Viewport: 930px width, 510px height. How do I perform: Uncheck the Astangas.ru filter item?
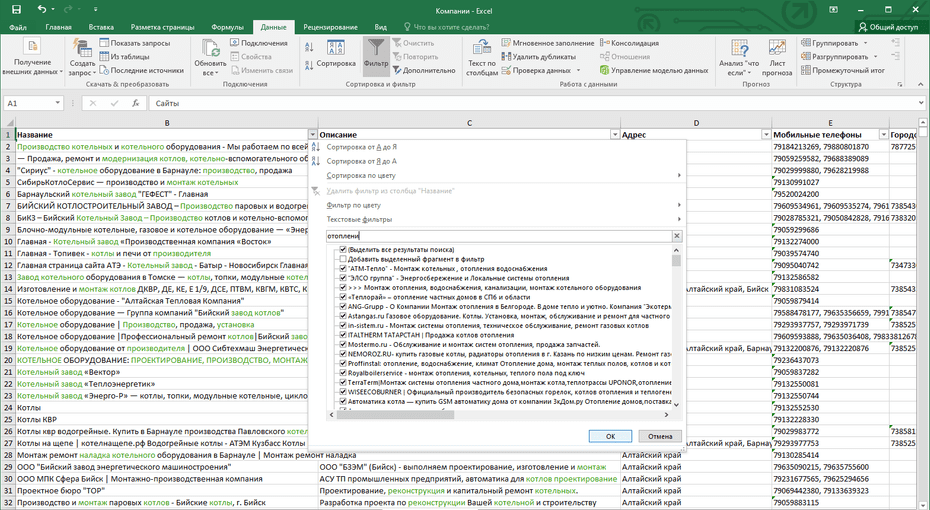(343, 316)
